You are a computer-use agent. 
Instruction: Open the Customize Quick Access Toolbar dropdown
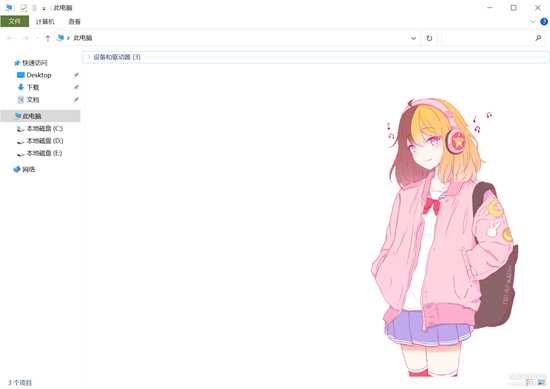click(x=44, y=8)
